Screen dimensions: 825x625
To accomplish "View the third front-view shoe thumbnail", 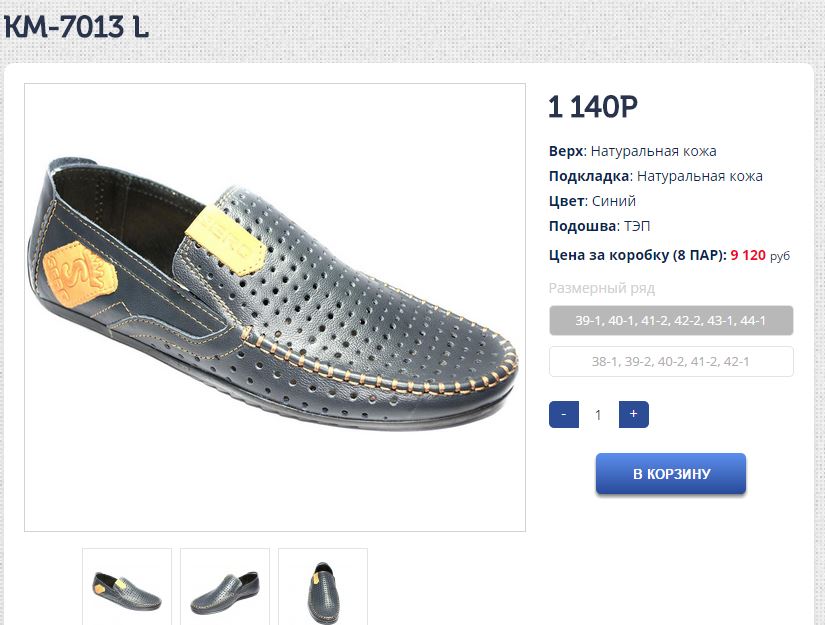I will (x=323, y=587).
